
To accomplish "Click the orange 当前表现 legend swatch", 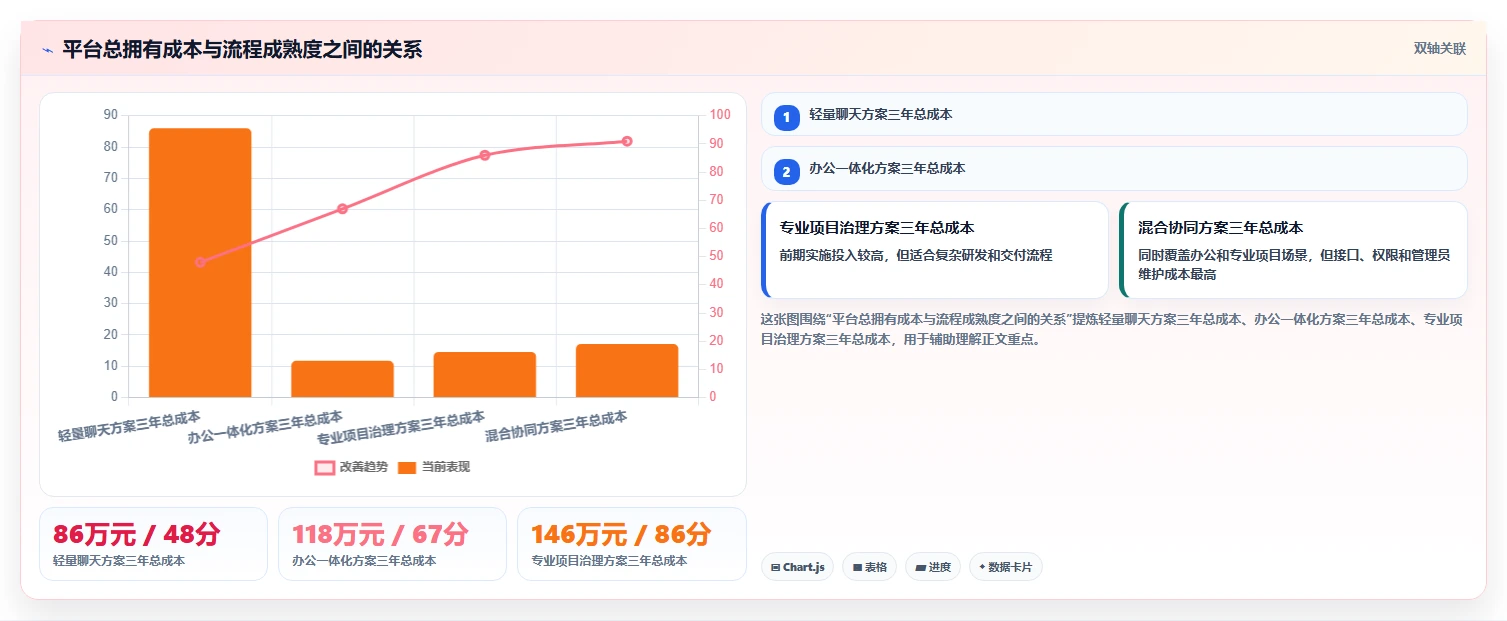I will point(406,467).
